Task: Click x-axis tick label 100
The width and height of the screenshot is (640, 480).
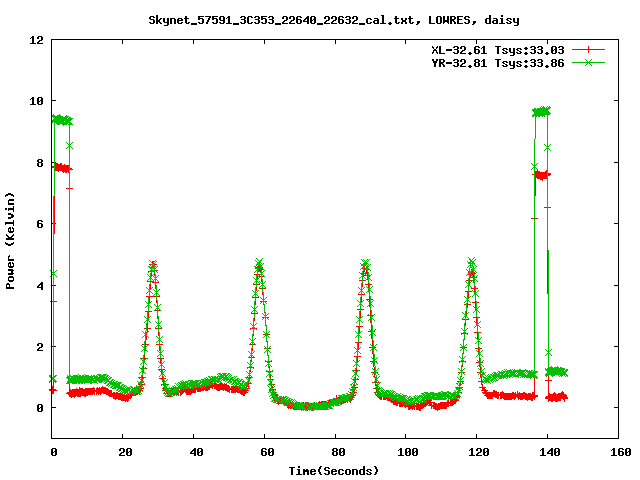Action: [408, 452]
